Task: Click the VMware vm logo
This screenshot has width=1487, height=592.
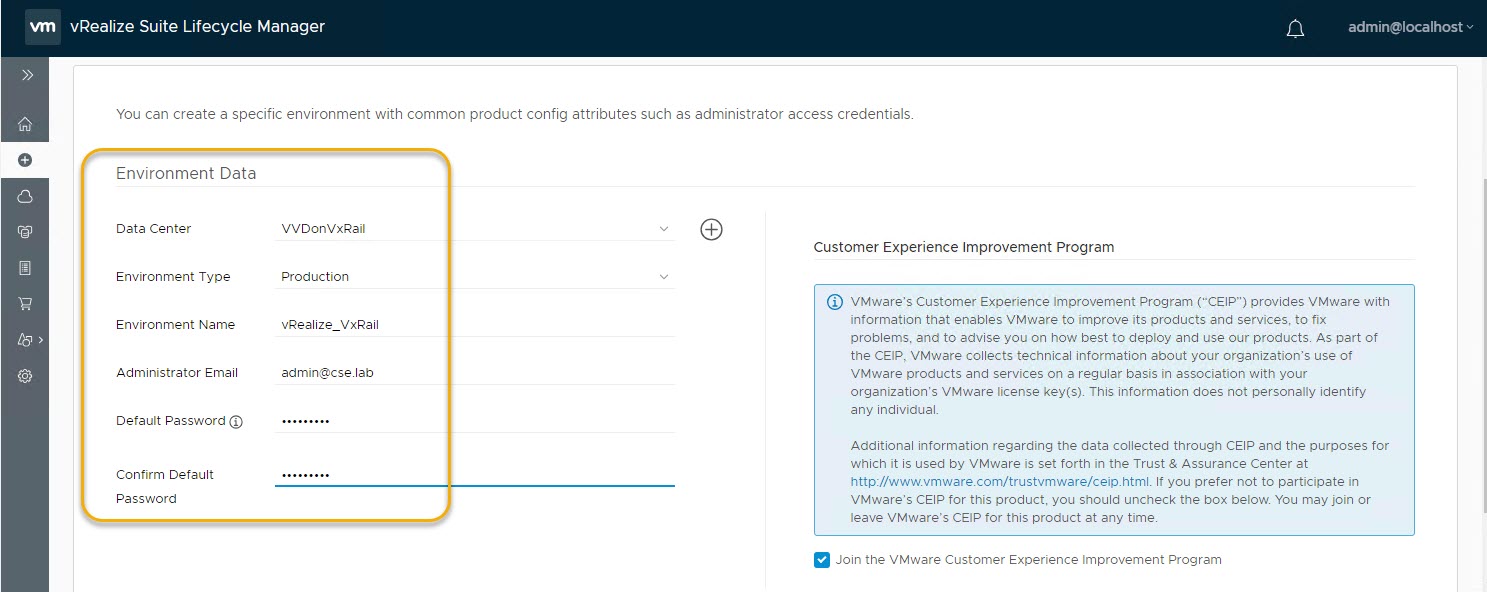Action: (42, 27)
